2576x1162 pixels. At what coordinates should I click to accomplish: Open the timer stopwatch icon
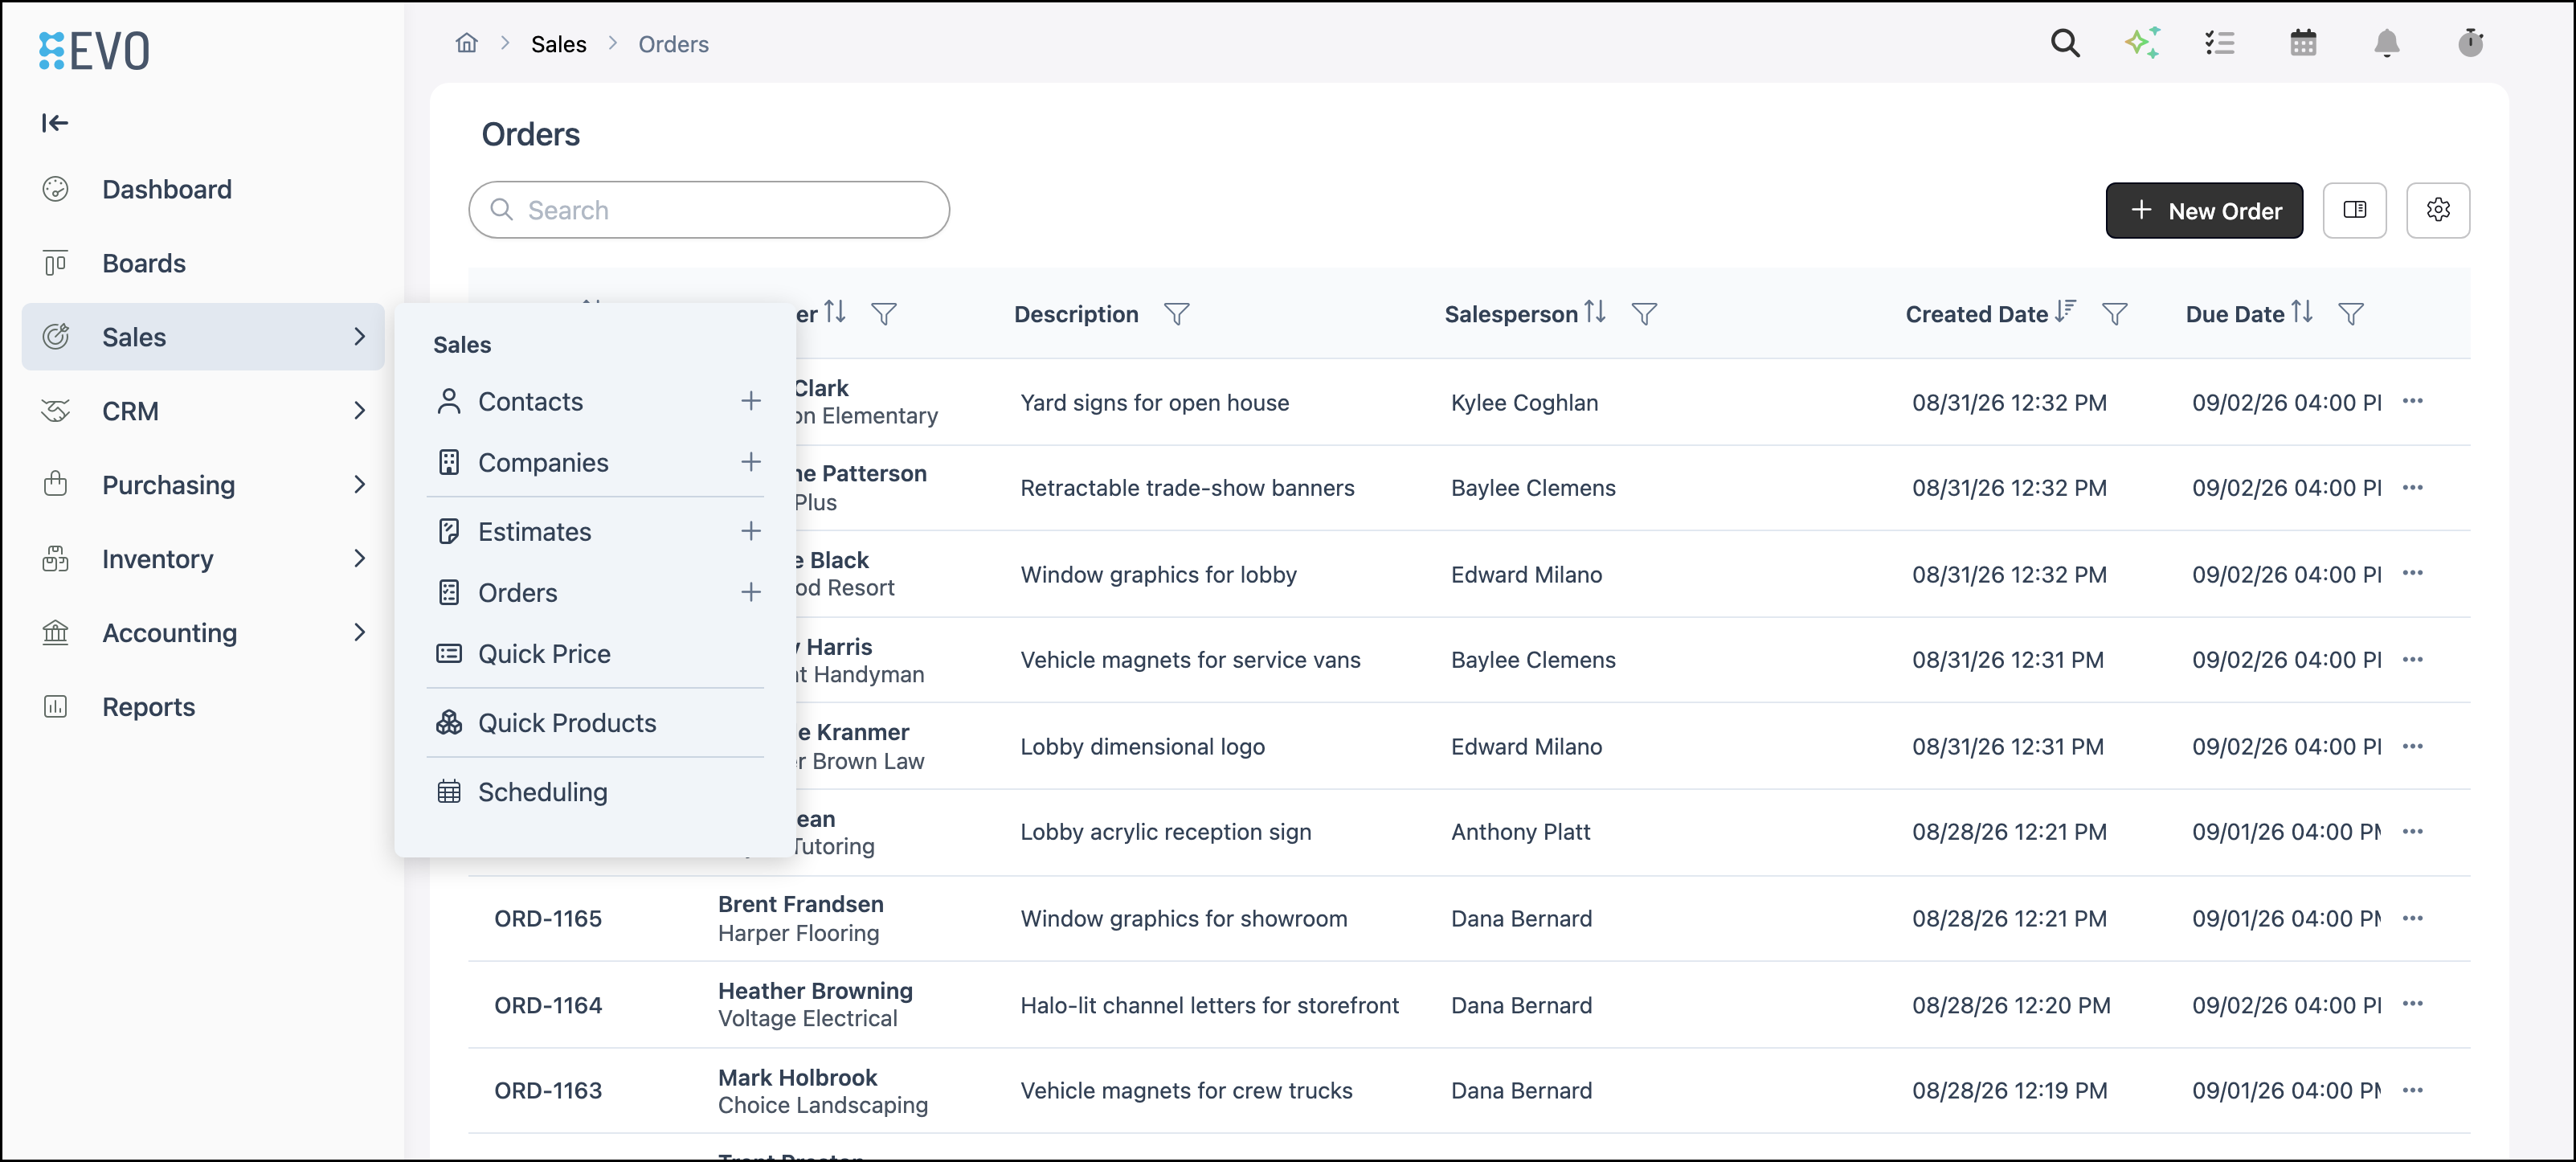pyautogui.click(x=2470, y=43)
